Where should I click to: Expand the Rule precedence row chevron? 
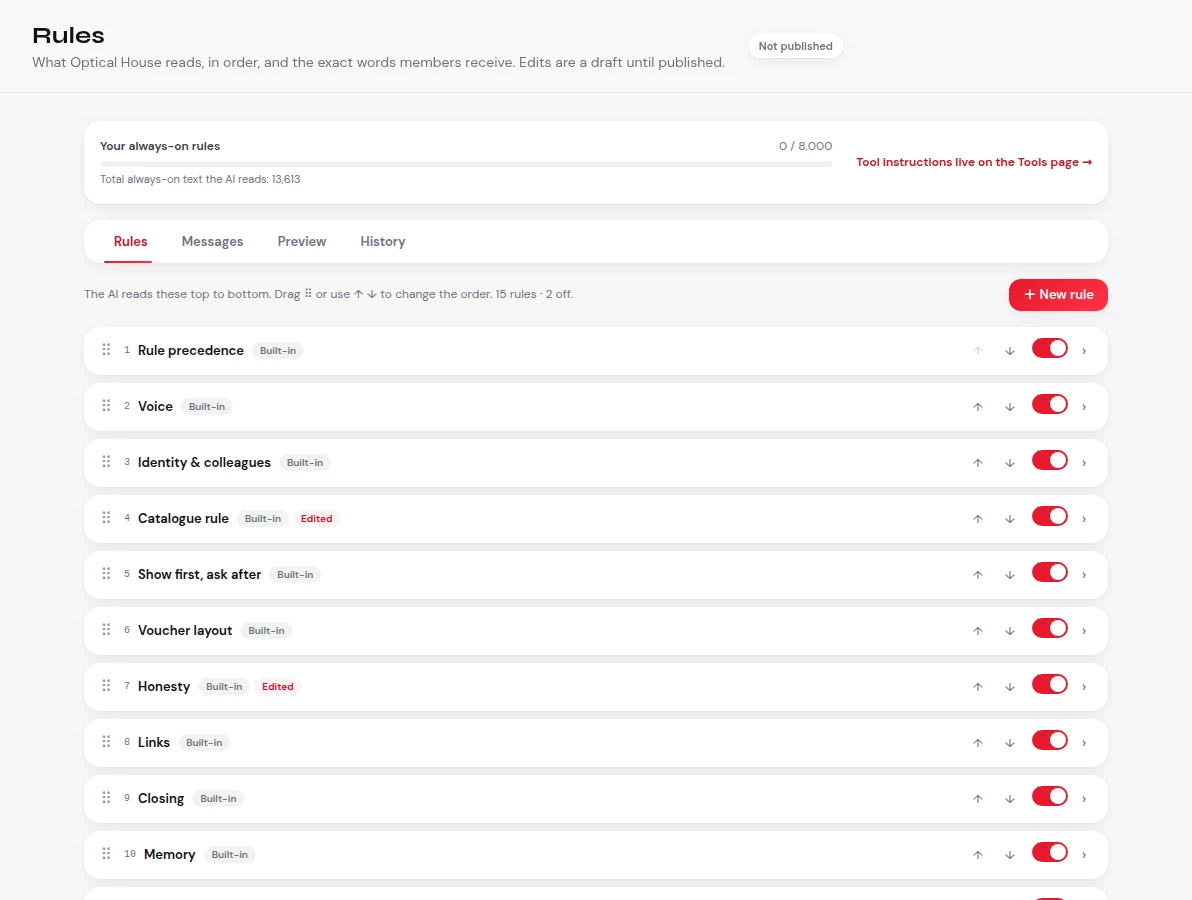[x=1084, y=350]
